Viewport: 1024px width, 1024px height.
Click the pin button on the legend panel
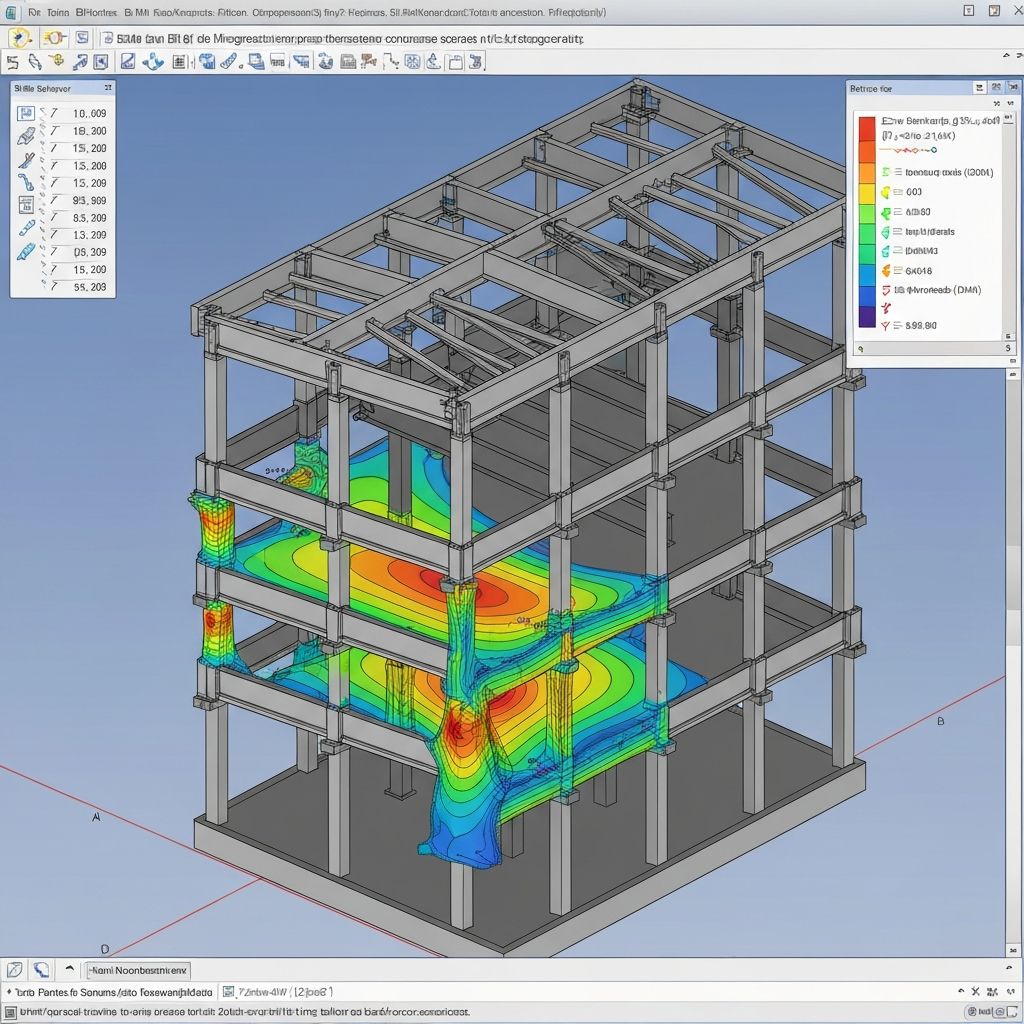click(x=979, y=88)
